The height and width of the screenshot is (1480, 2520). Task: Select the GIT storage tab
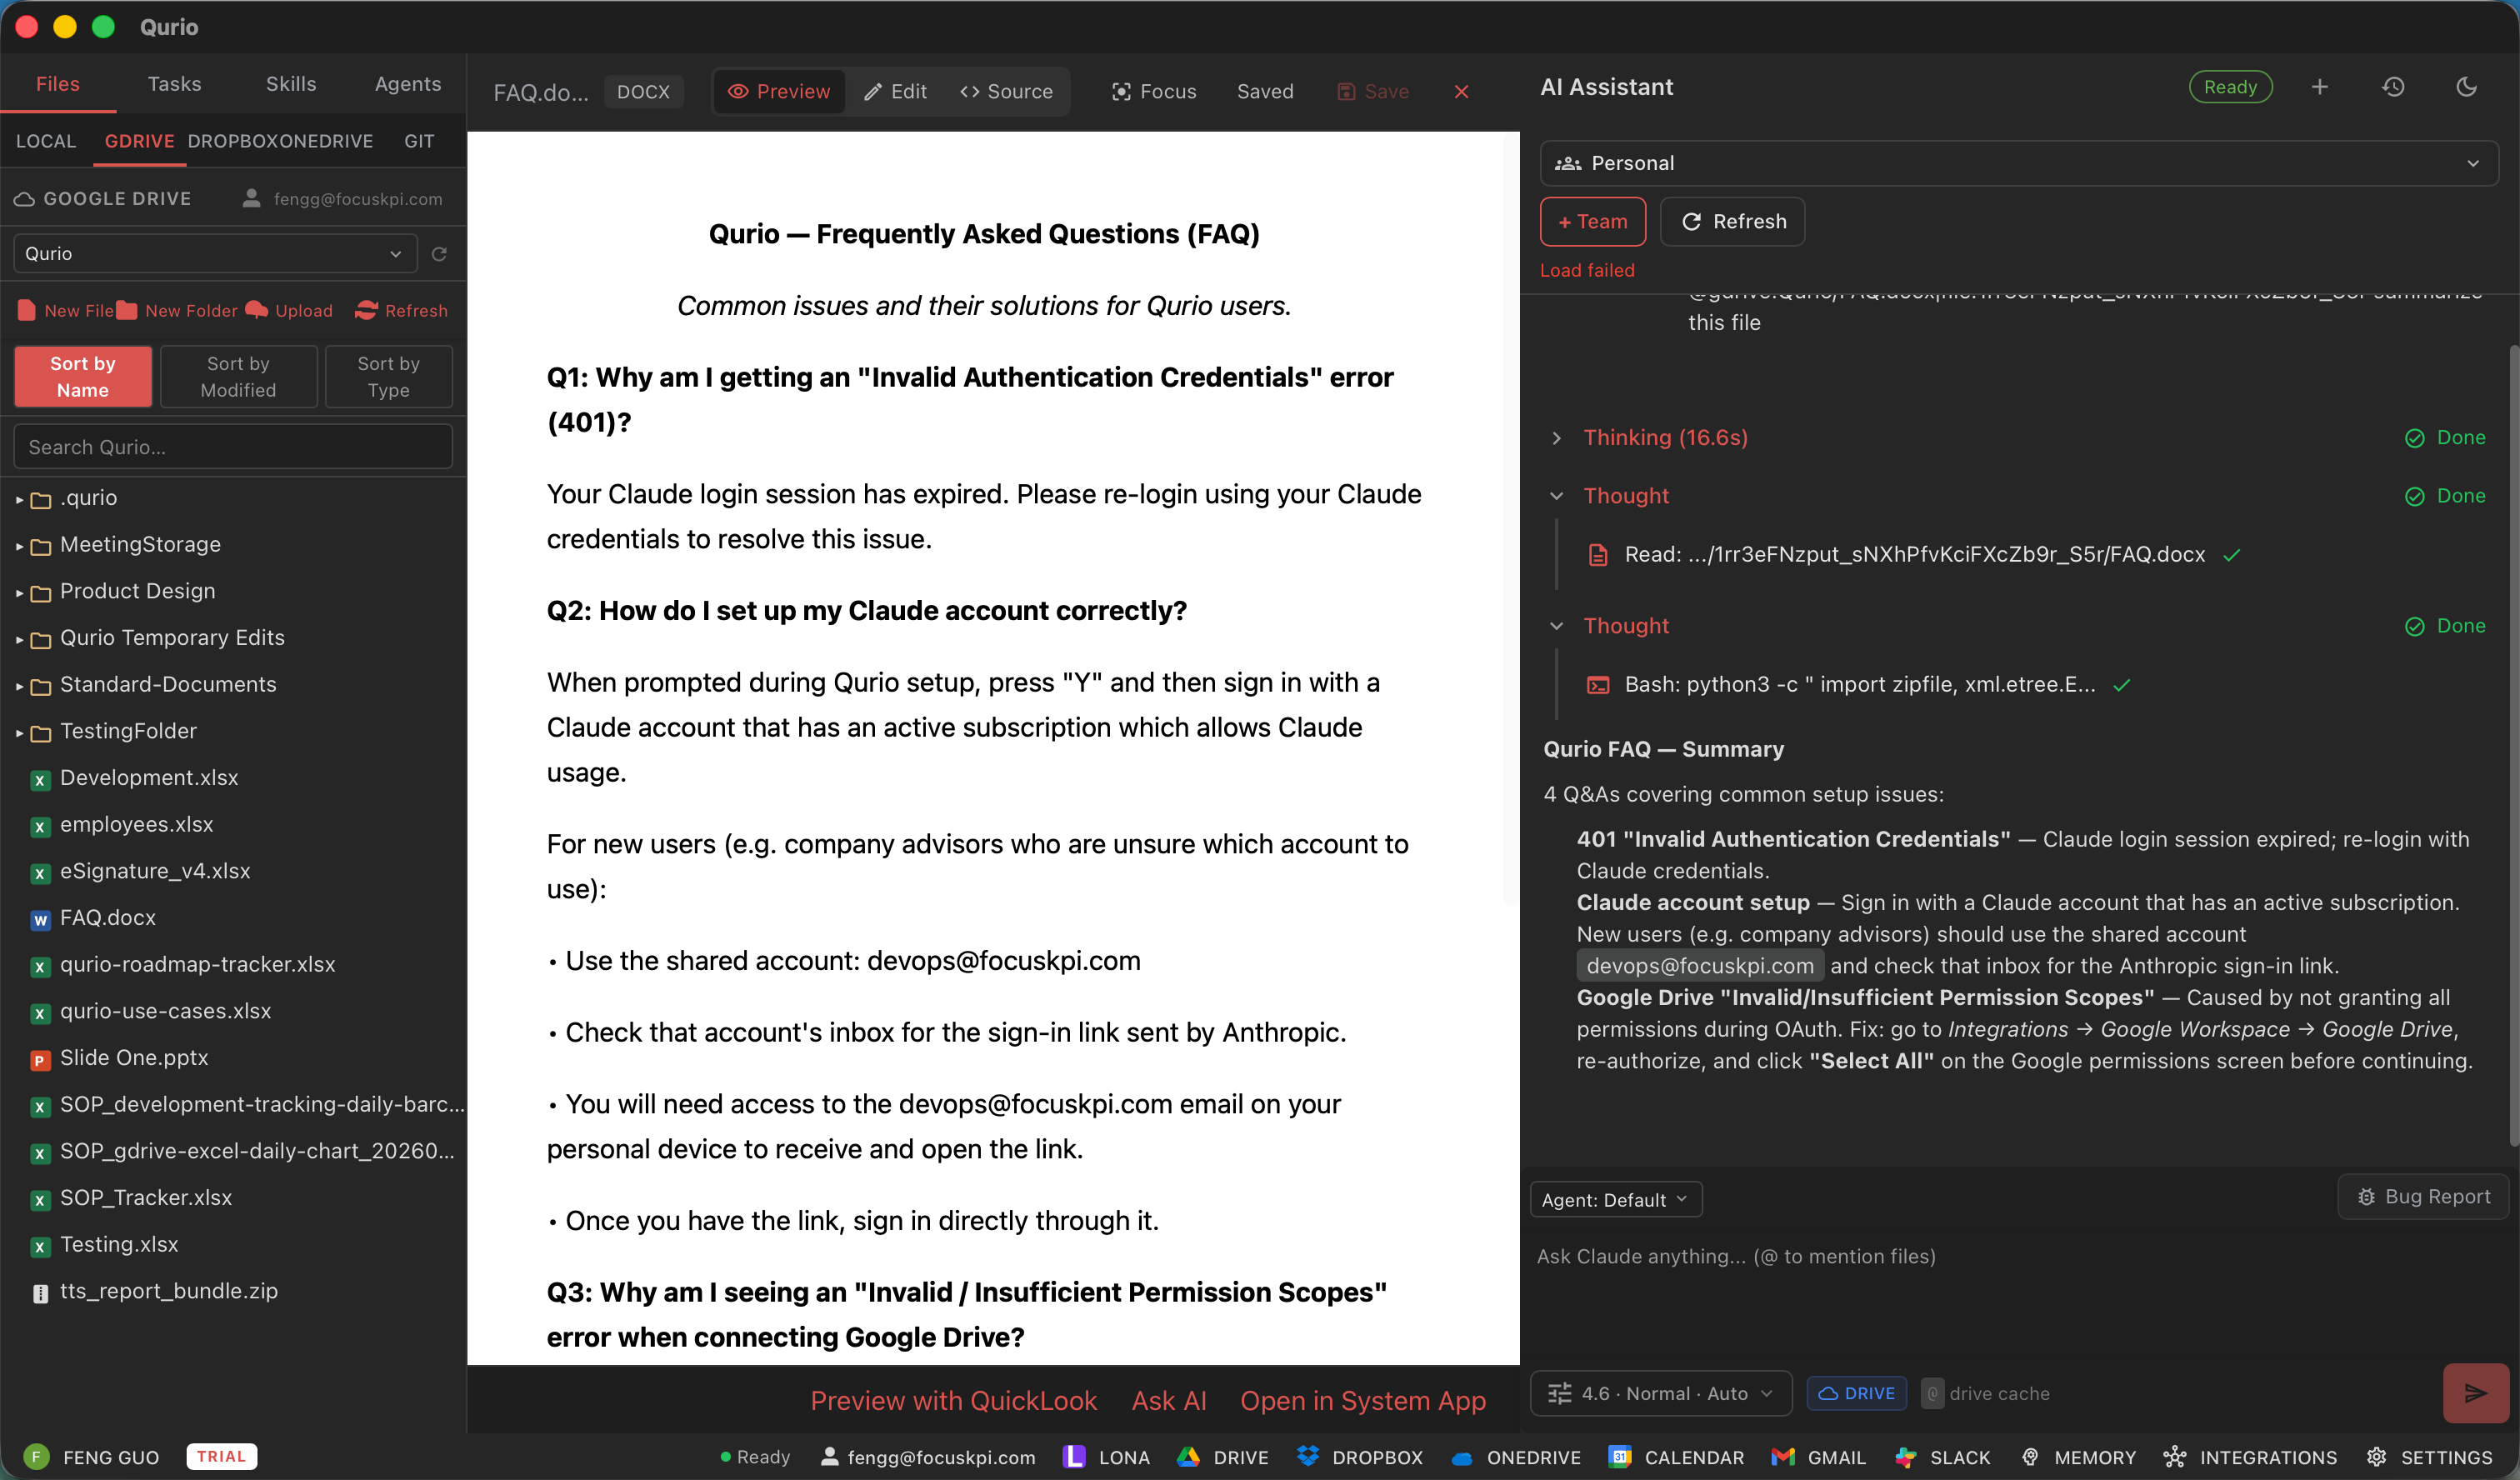coord(420,142)
